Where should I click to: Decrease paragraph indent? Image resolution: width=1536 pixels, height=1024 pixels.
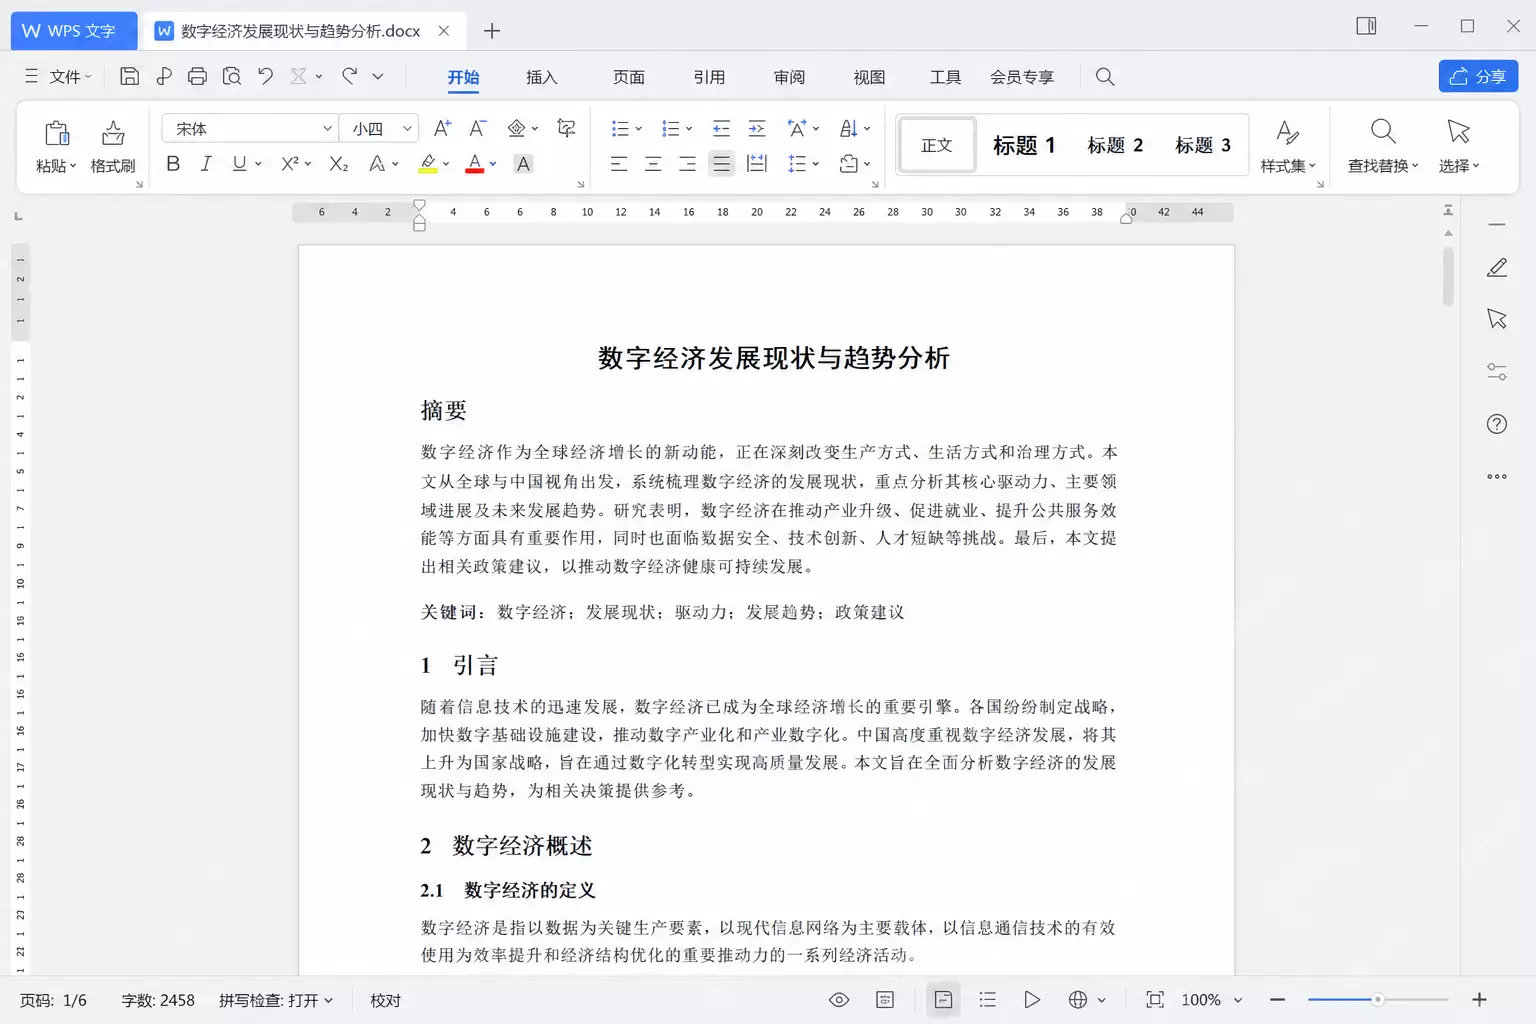721,128
